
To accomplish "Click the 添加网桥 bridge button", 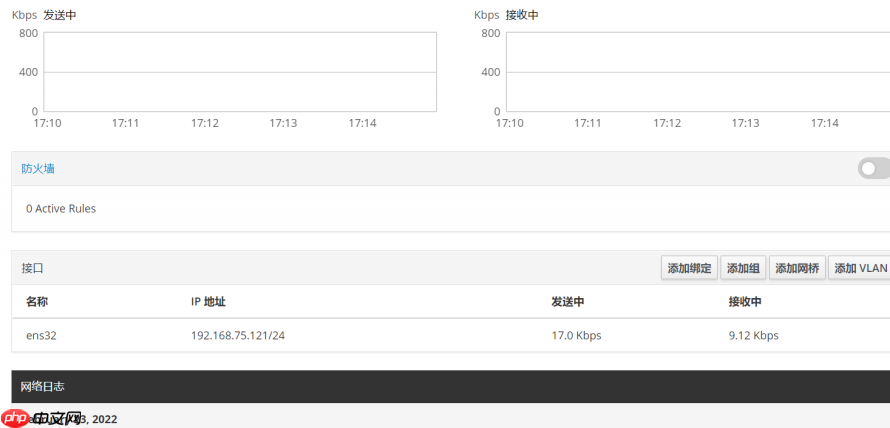I will 797,268.
